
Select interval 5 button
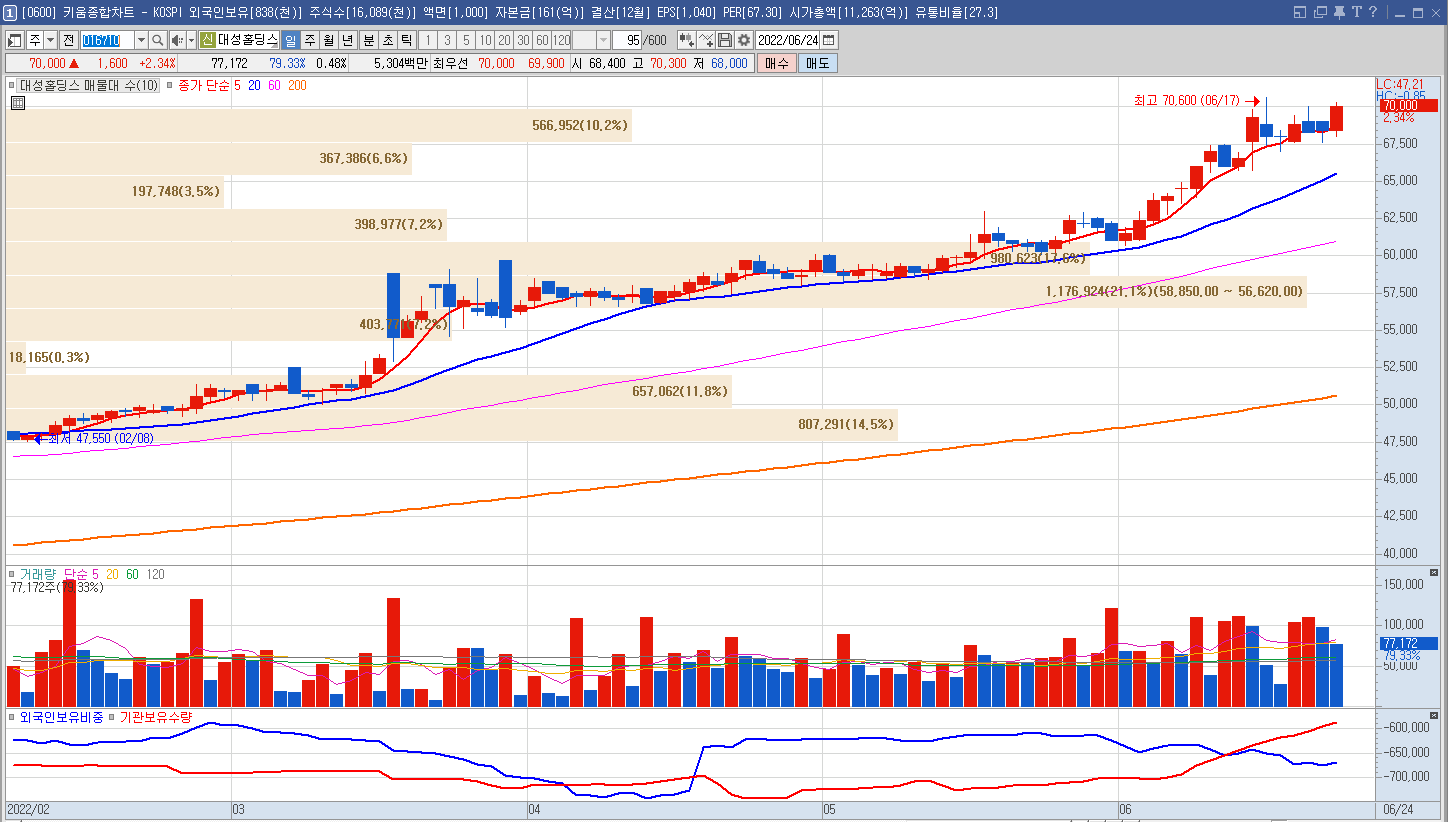(x=466, y=40)
